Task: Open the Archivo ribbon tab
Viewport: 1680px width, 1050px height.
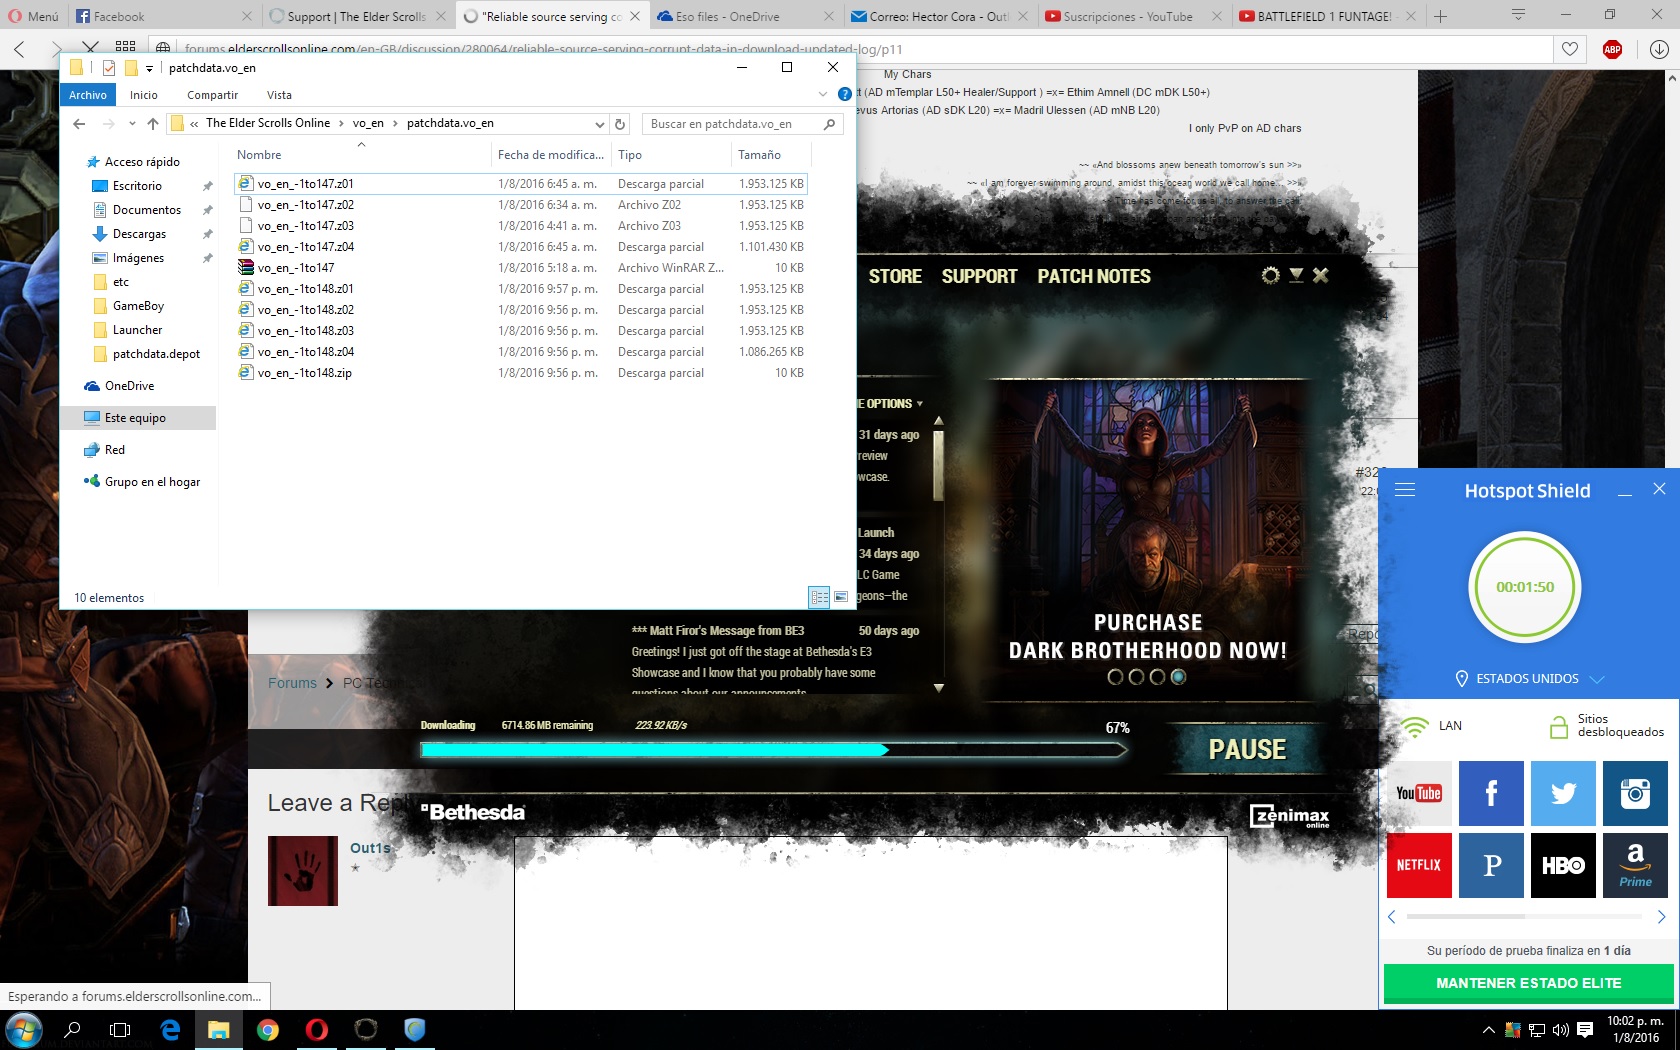Action: tap(88, 95)
